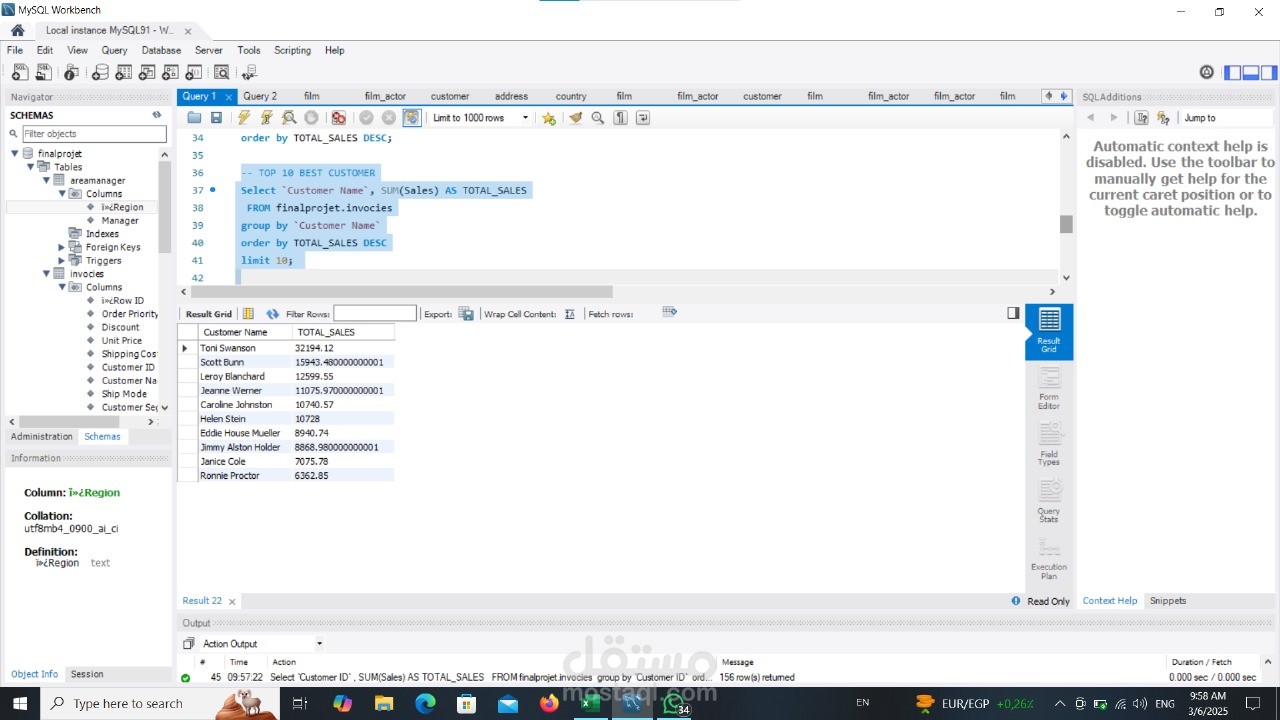Export recordset to external file icon
The height and width of the screenshot is (720, 1280).
(466, 314)
